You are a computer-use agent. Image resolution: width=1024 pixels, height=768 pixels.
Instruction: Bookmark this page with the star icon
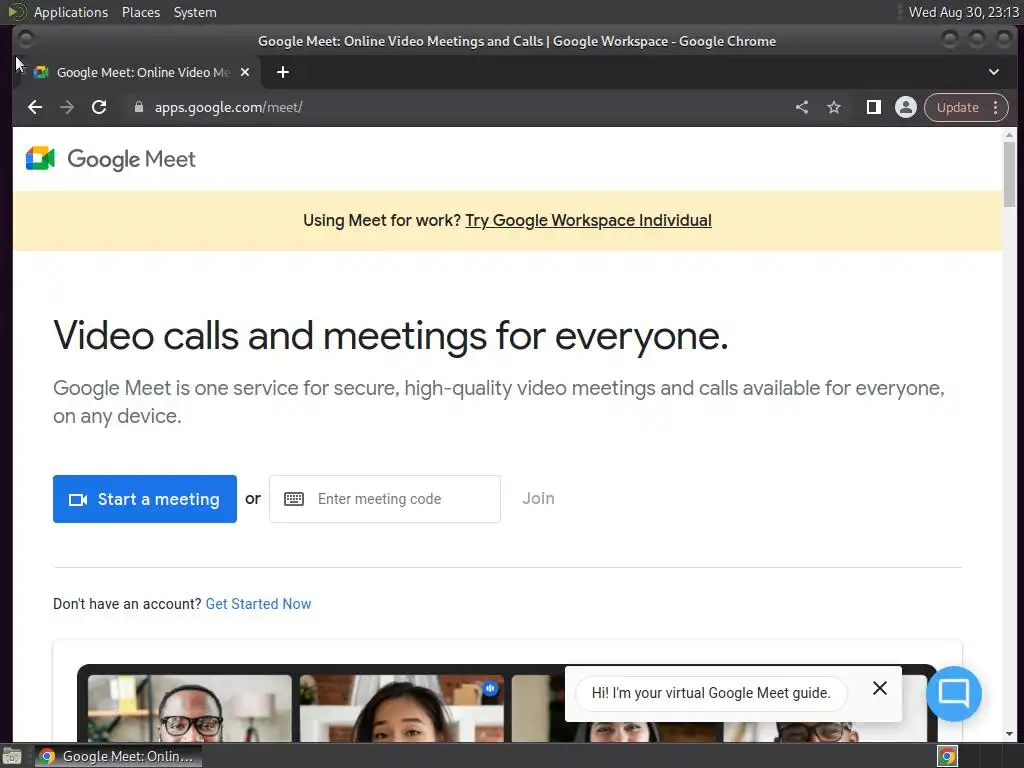834,107
